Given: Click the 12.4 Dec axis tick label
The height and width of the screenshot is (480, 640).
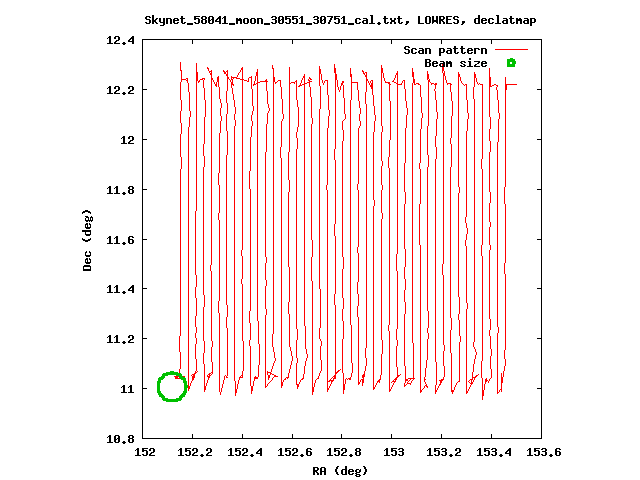Looking at the screenshot, I should pos(120,40).
